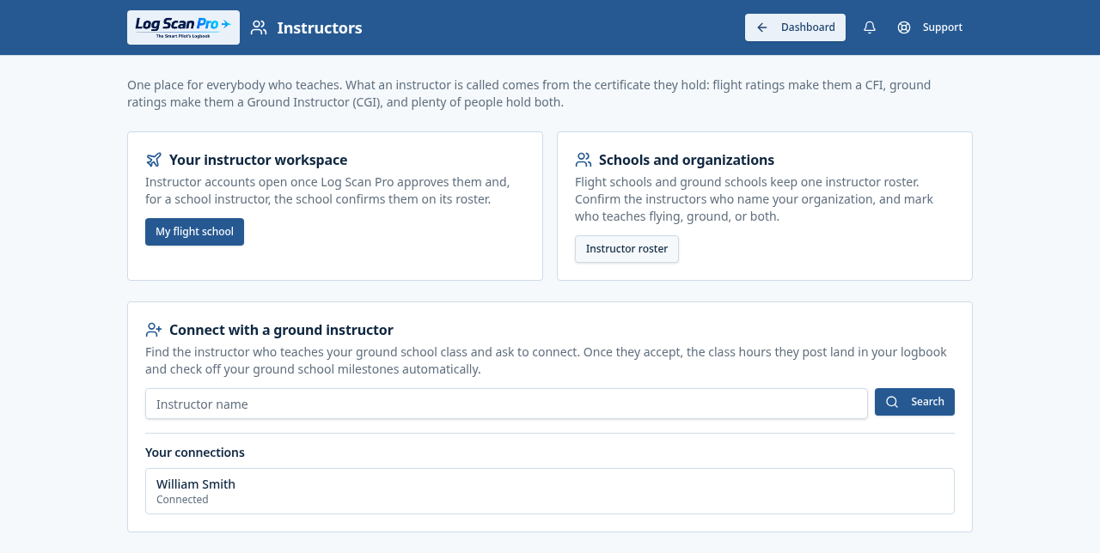Click the add-person icon beside Connect with a ground instructor
The image size is (1100, 553).
pos(154,330)
